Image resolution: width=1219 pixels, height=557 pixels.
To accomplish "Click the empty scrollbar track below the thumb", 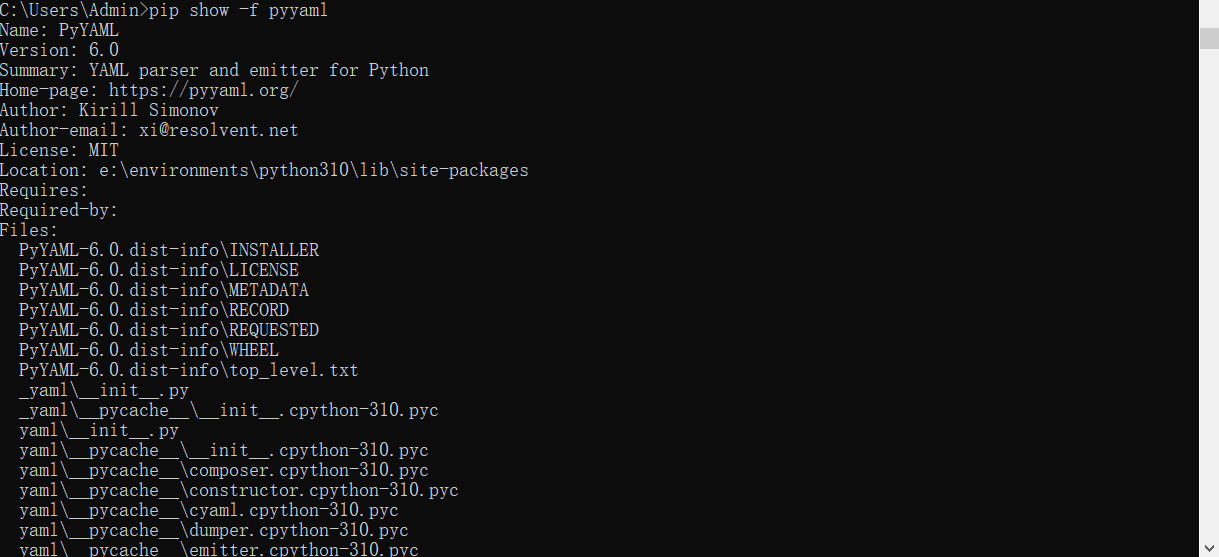I will pos(1209,293).
